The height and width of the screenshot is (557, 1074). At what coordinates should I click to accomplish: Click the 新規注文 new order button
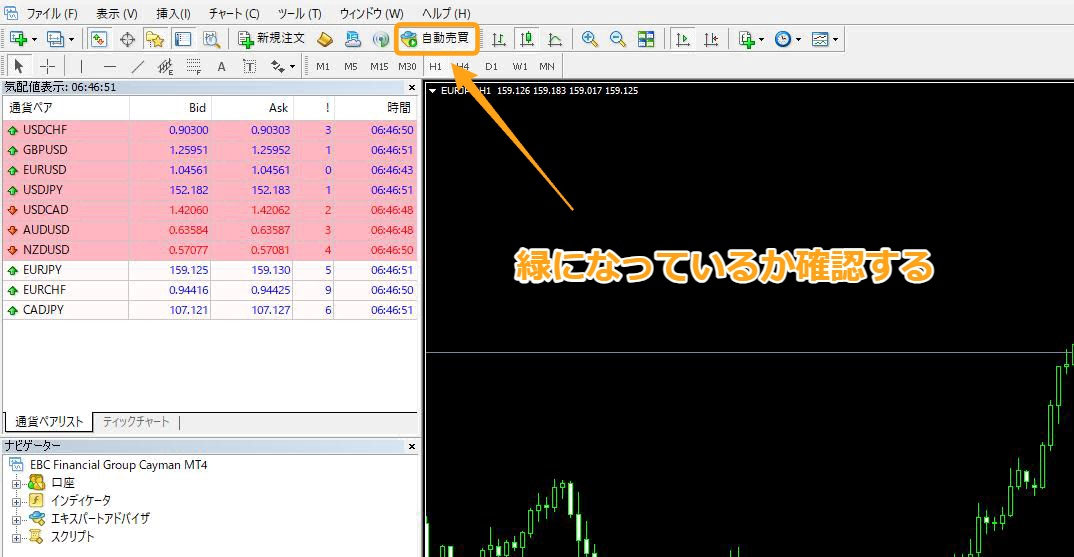pos(271,38)
